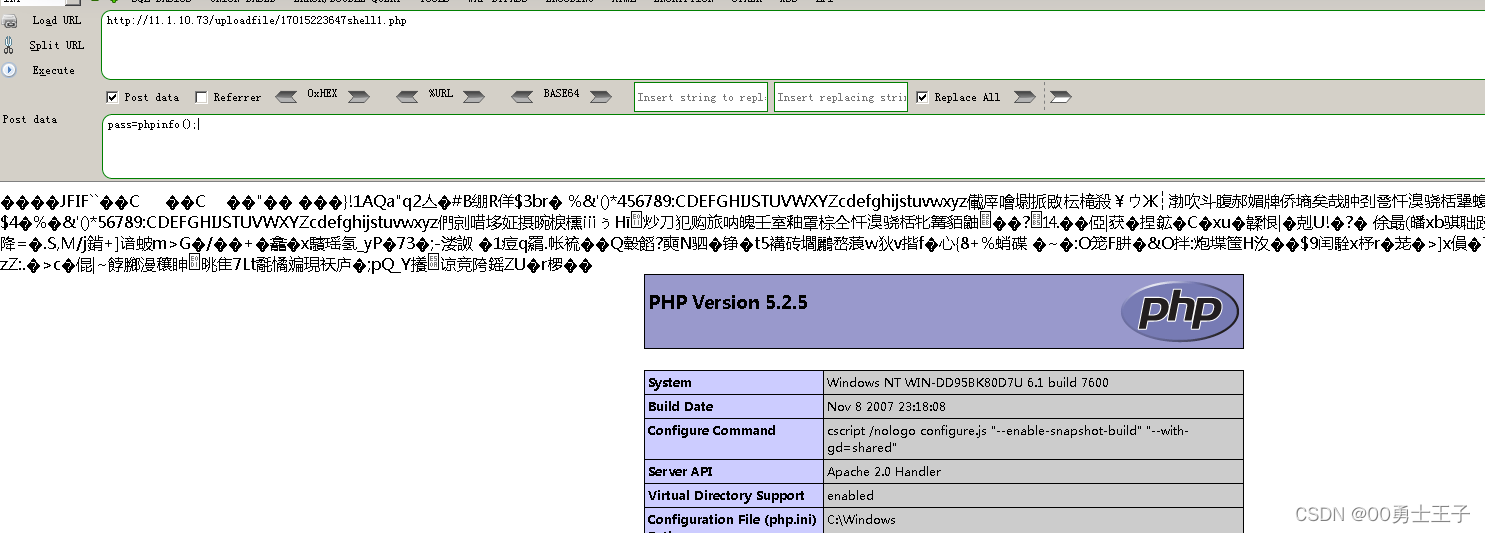Focus the URL text area with shell1.php
The width and height of the screenshot is (1485, 533).
[793, 45]
